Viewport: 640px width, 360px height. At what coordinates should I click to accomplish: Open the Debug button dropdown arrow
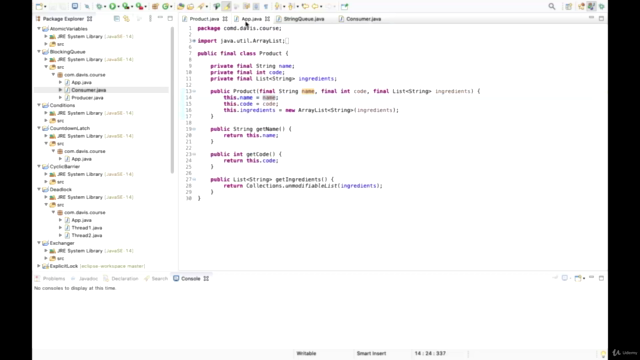click(105, 7)
